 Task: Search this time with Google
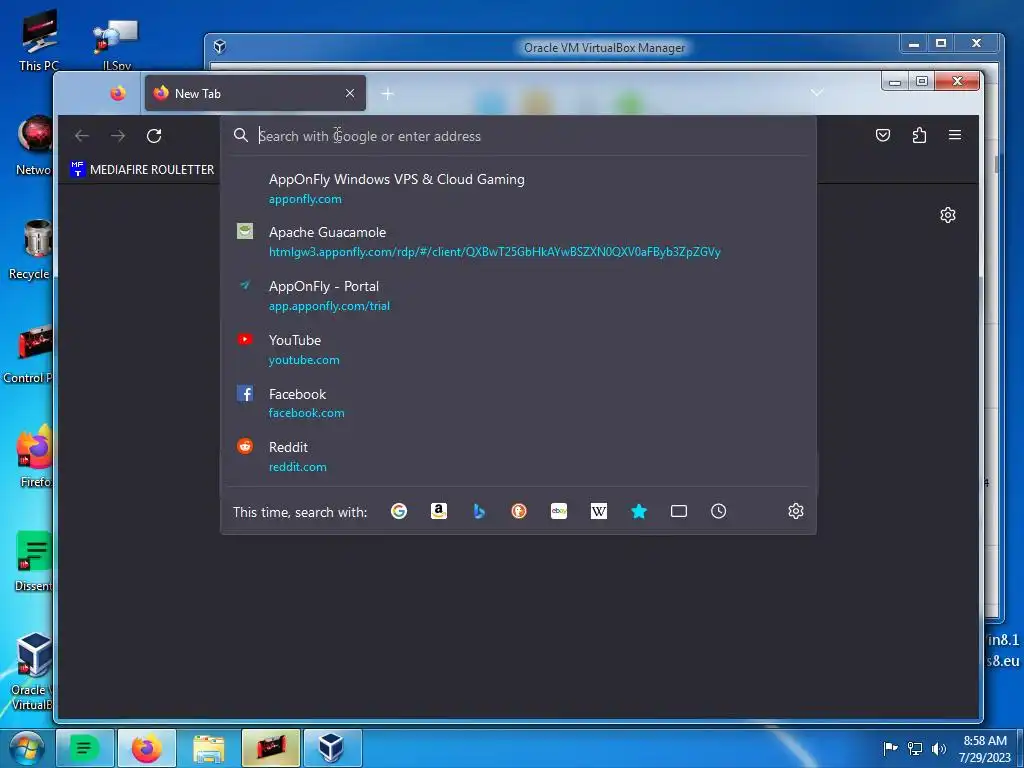(x=399, y=511)
